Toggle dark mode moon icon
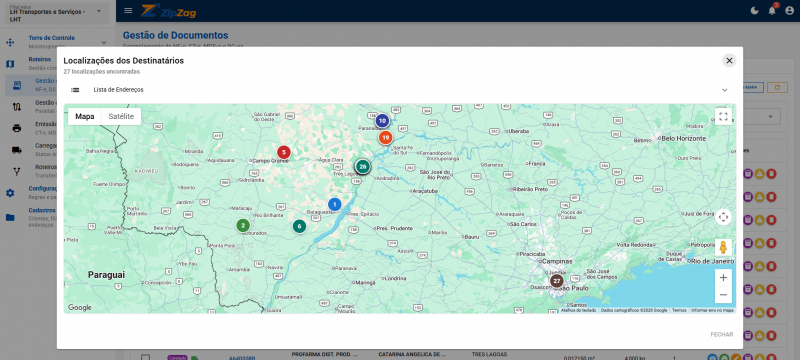Image resolution: width=800 pixels, height=360 pixels. tap(755, 11)
